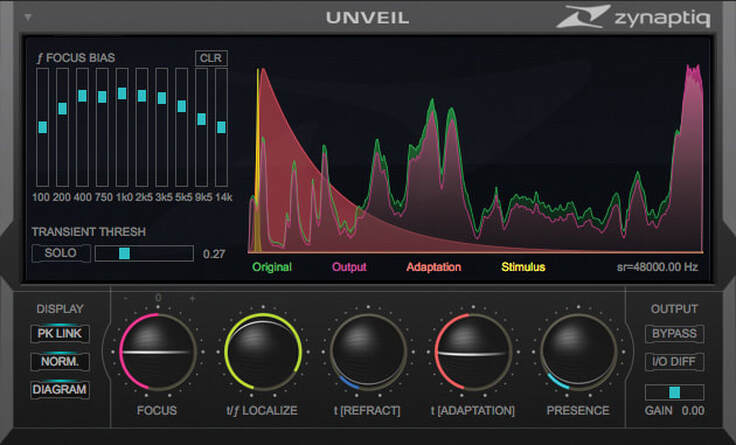Viewport: 736px width, 445px height.
Task: Toggle the DIAGRAM display button
Action: tap(60, 390)
